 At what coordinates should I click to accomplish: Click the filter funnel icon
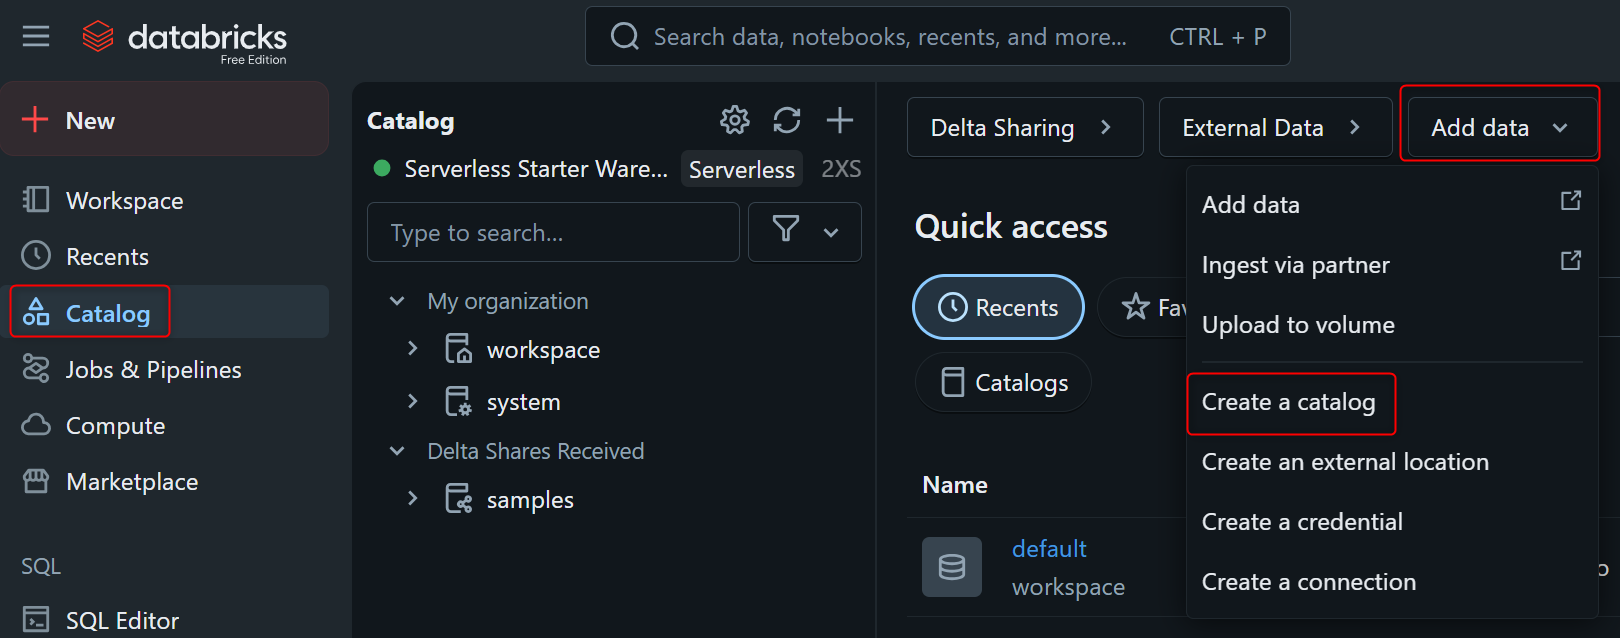coord(786,230)
